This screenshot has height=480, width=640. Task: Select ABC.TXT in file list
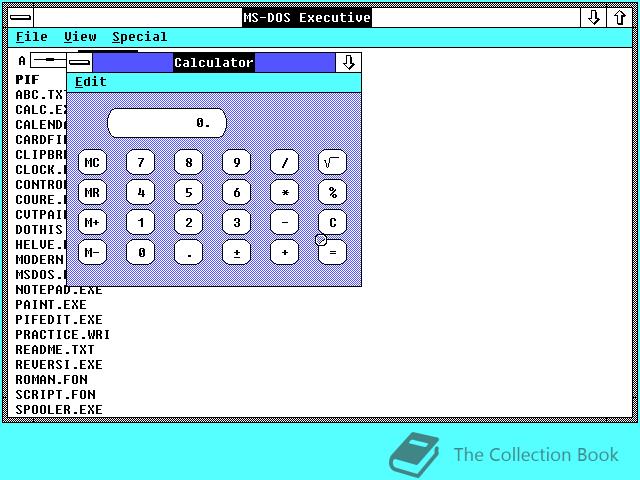point(40,95)
